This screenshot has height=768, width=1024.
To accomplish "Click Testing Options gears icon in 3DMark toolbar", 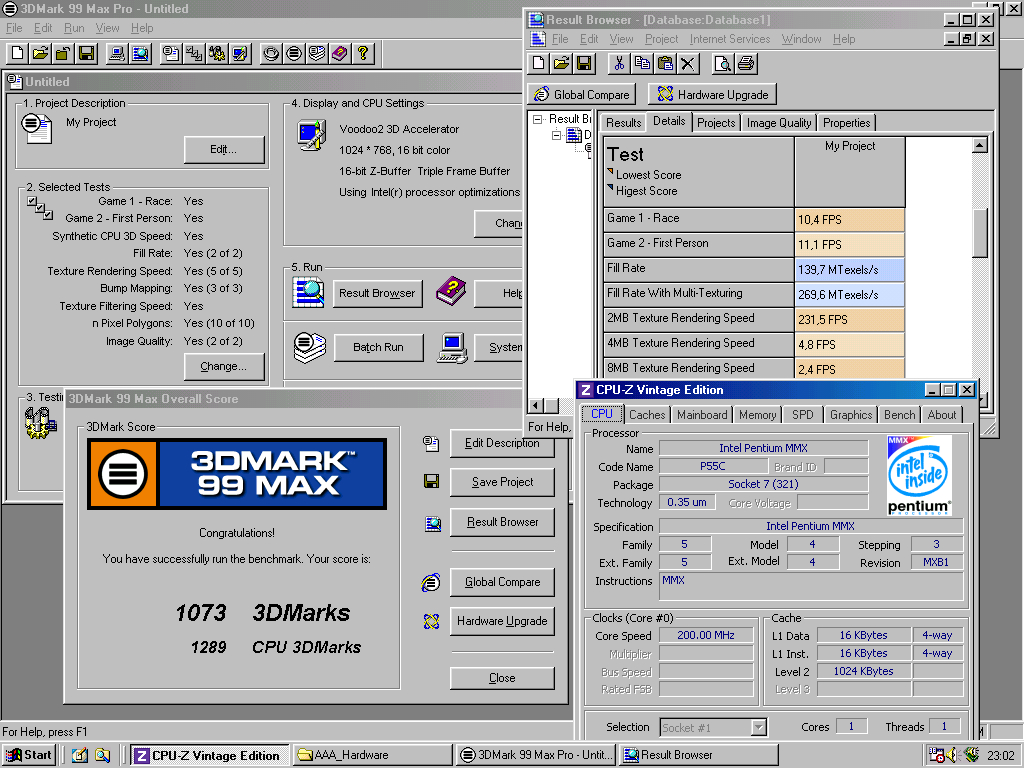I will click(217, 53).
